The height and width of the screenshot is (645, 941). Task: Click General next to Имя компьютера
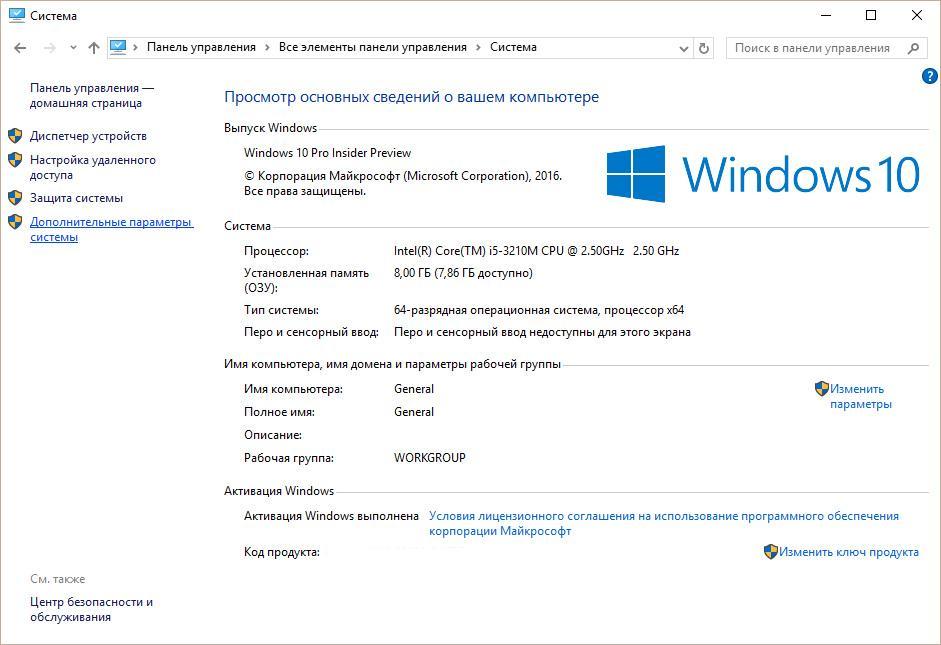point(414,389)
